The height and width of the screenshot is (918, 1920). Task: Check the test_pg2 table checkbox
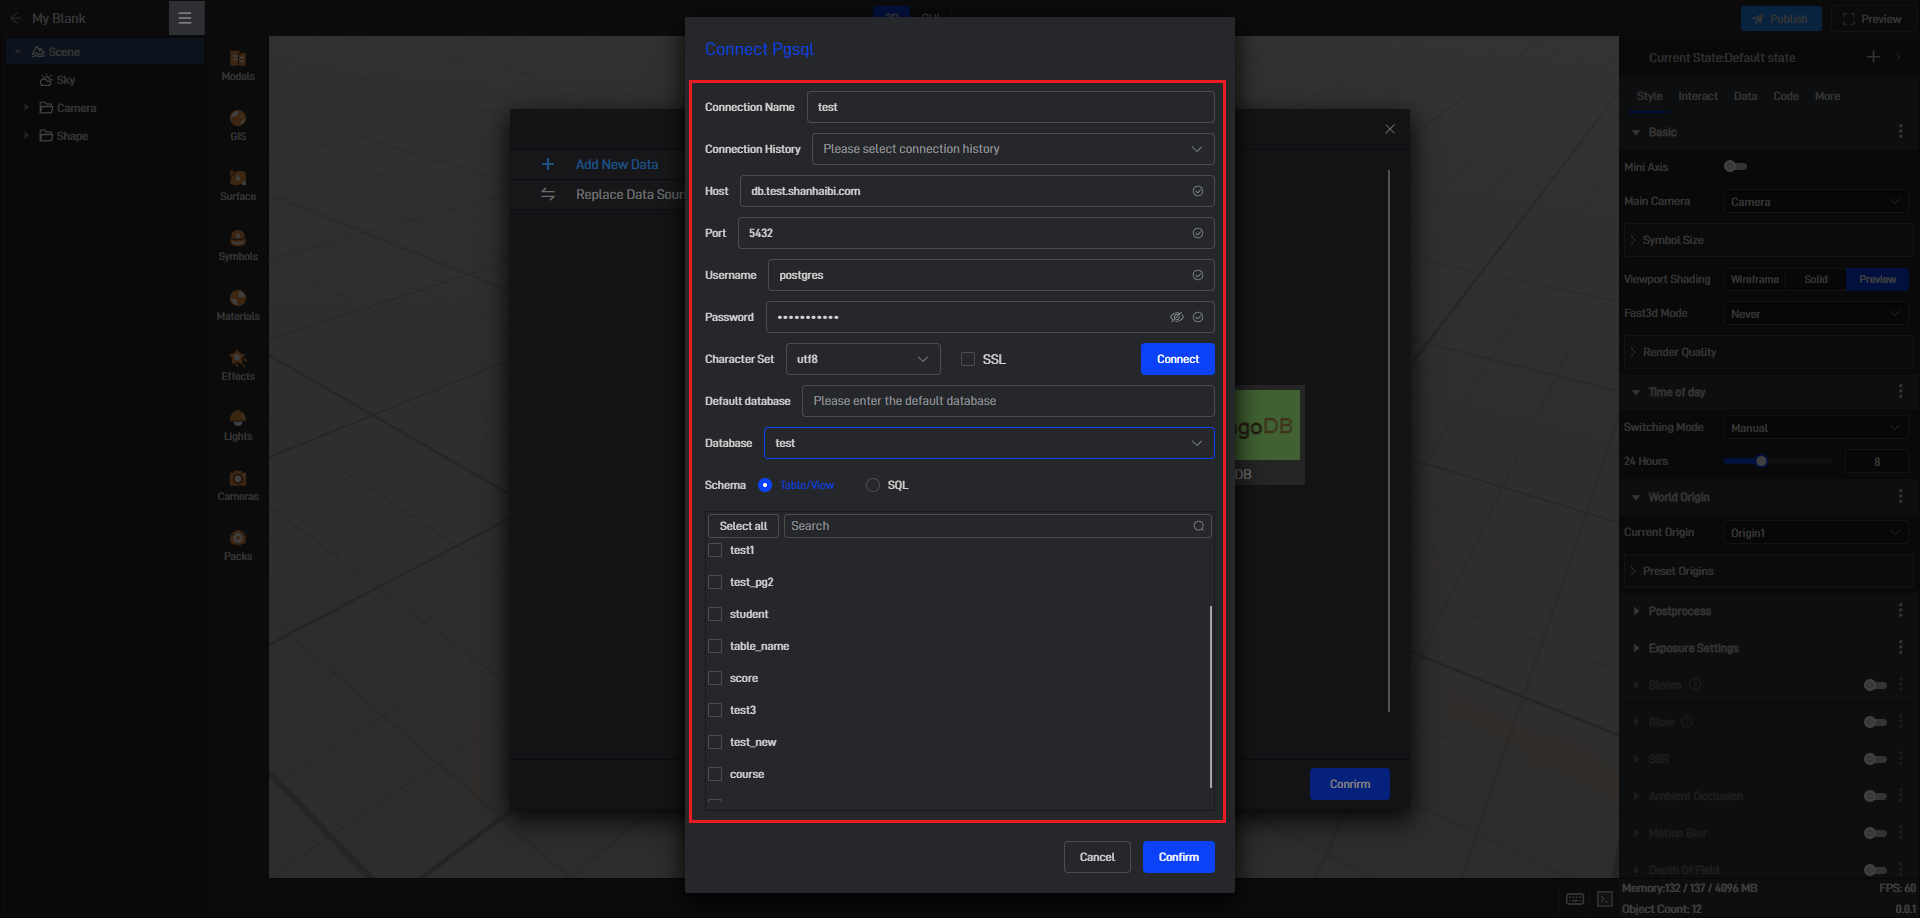click(715, 582)
